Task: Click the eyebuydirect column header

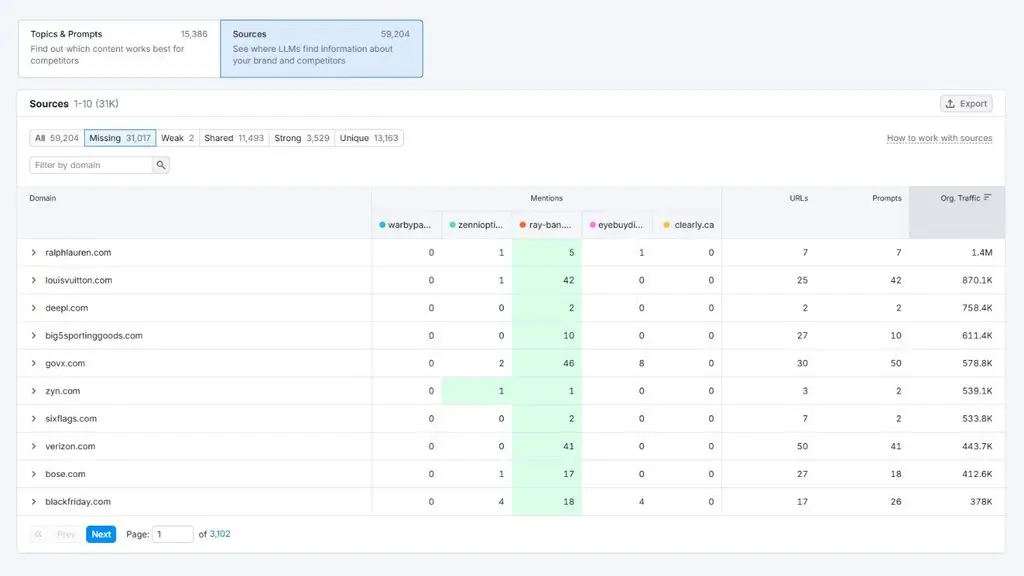Action: point(616,225)
